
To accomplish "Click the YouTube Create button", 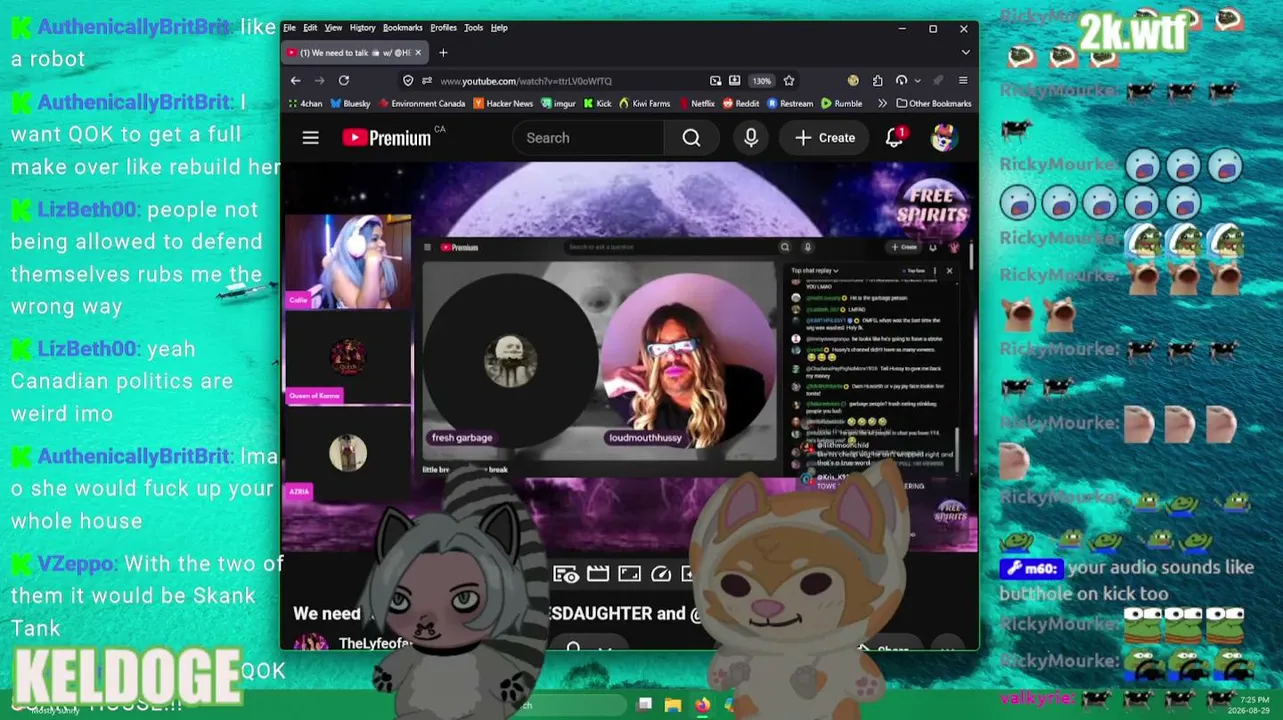I will 825,138.
